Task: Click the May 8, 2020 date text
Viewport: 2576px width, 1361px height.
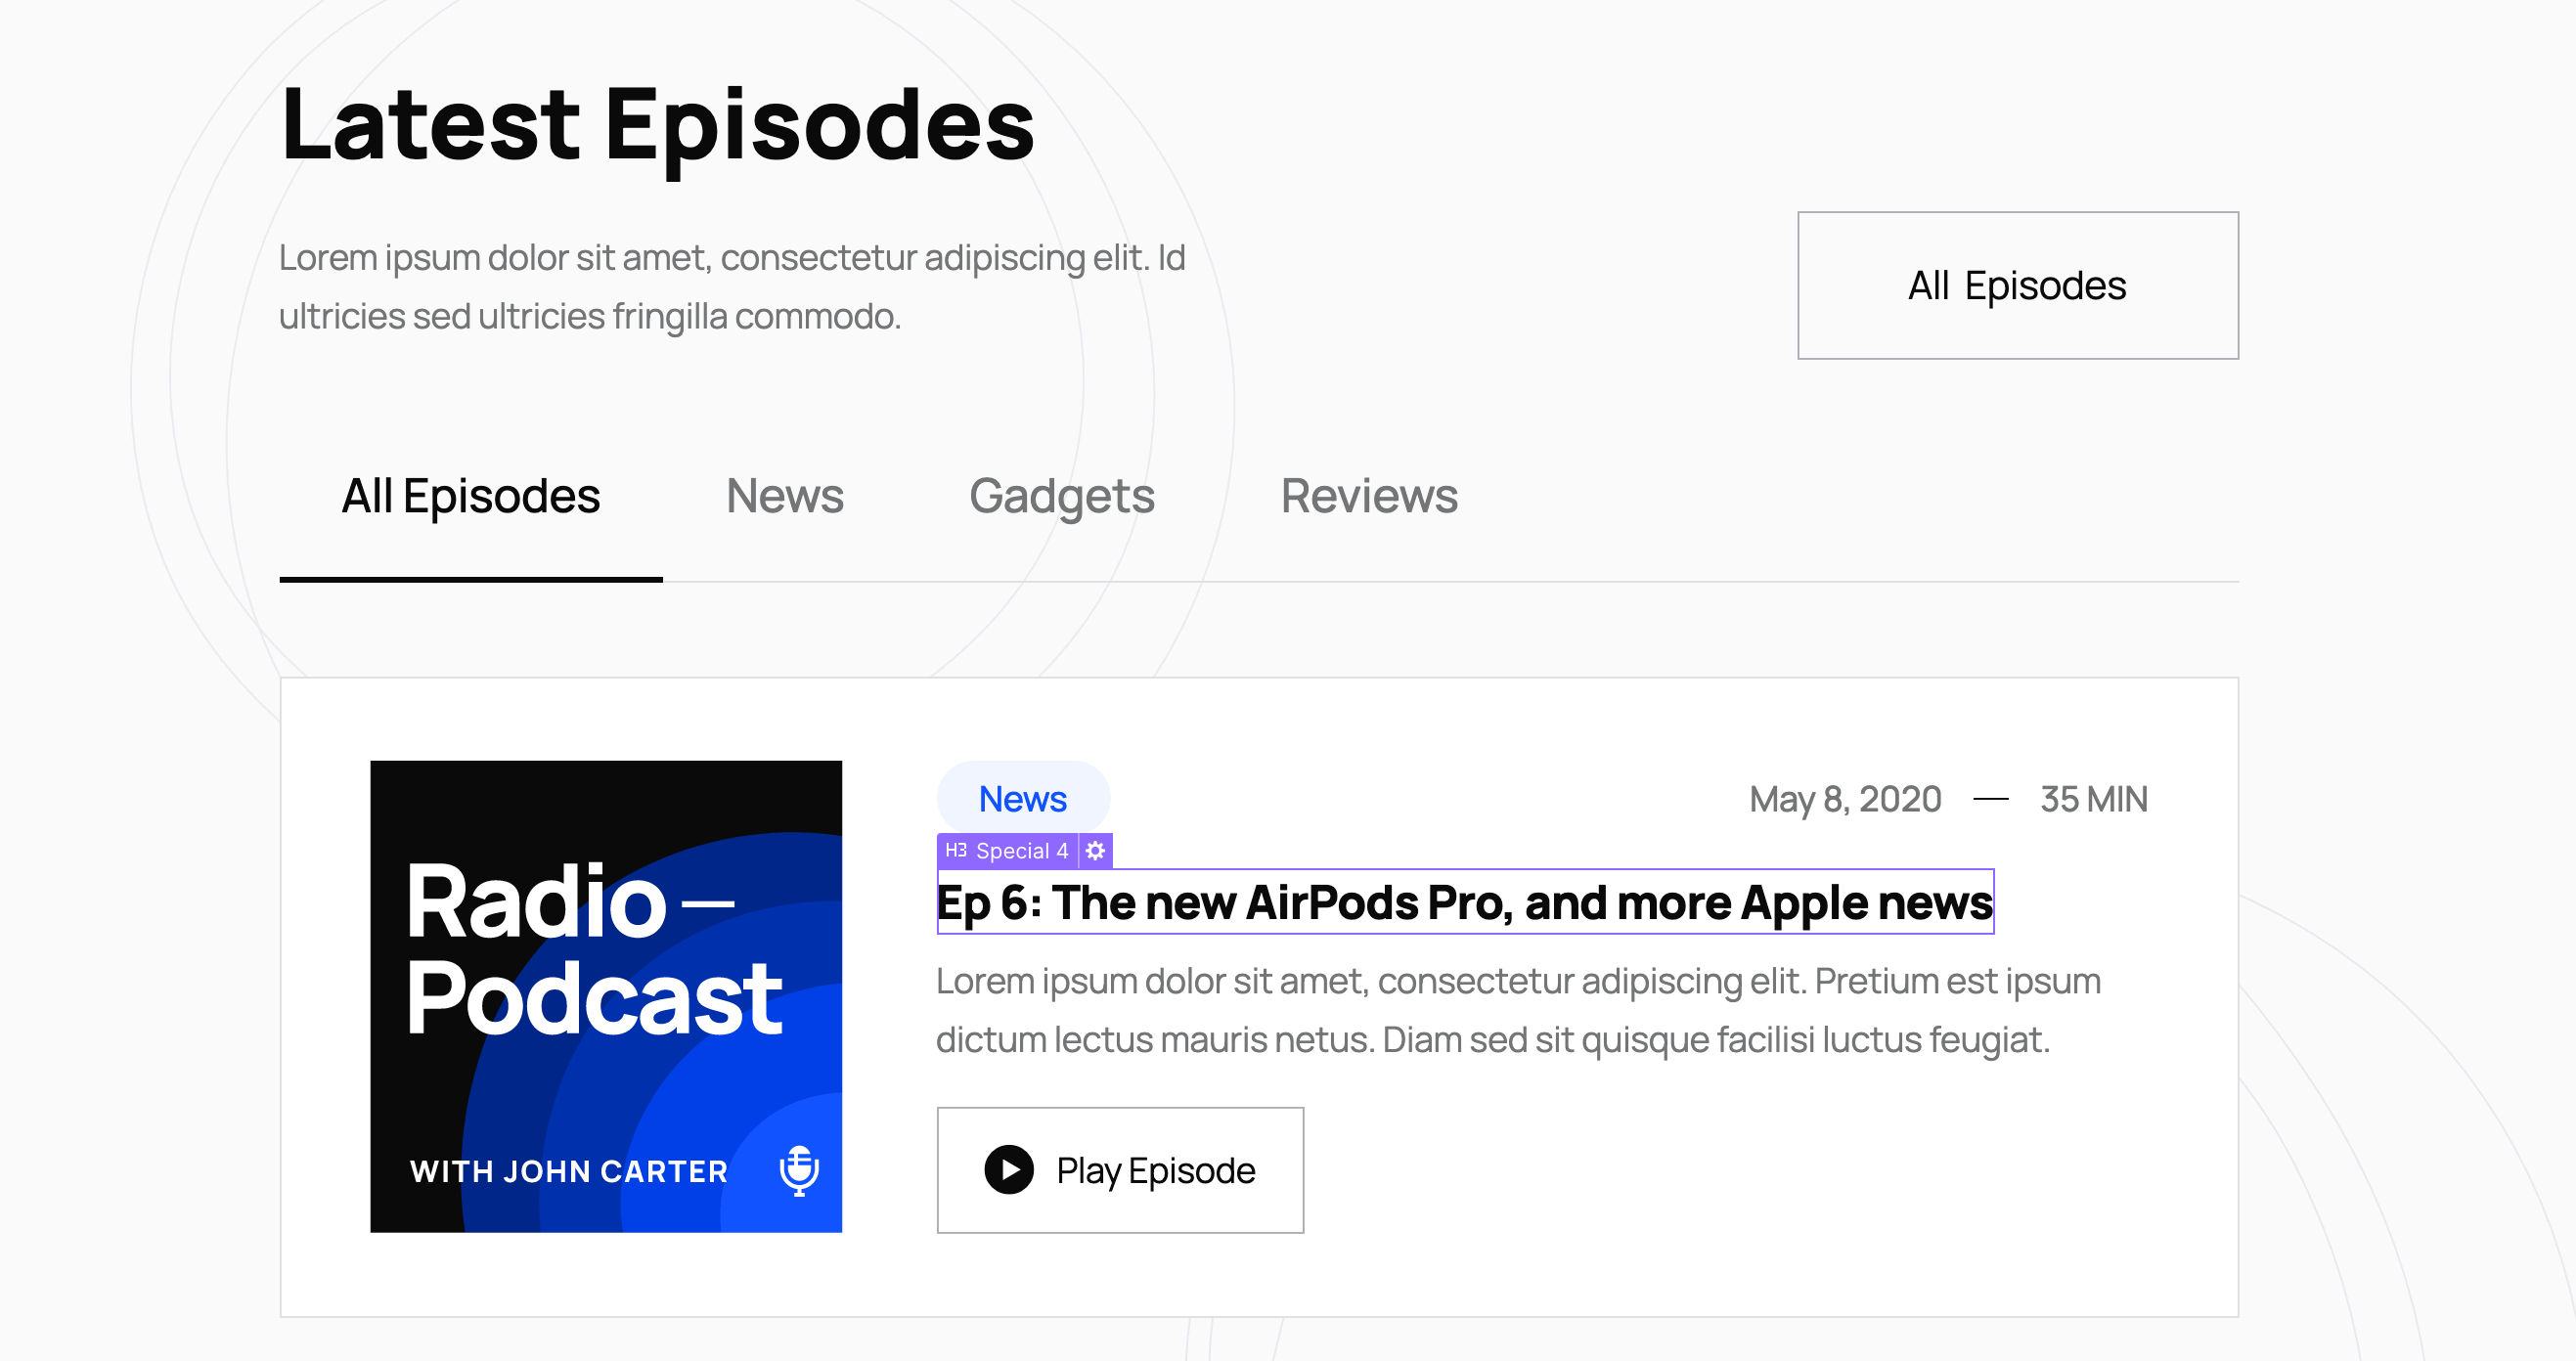Action: tap(1845, 799)
